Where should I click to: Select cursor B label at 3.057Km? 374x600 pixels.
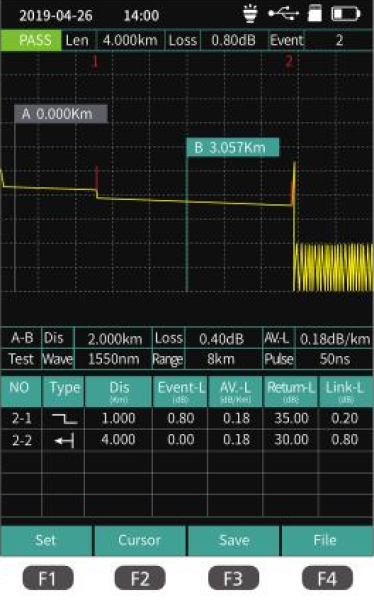(232, 147)
